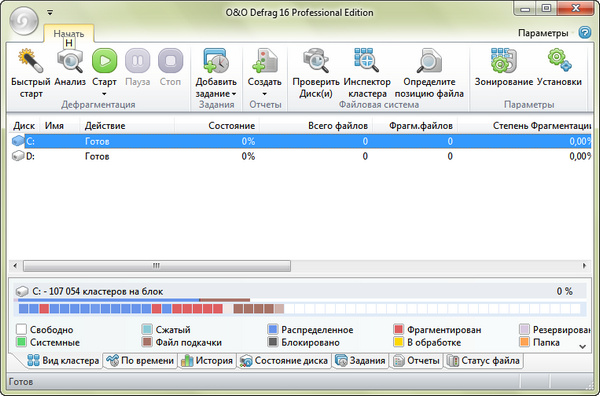Viewport: 600px width, 396px height.
Task: Switch to По времени tab
Action: [x=140, y=360]
